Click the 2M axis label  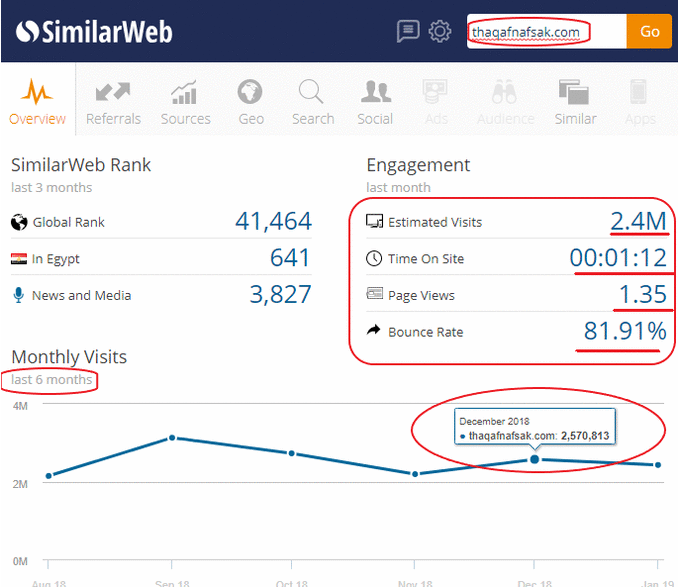click(x=20, y=484)
